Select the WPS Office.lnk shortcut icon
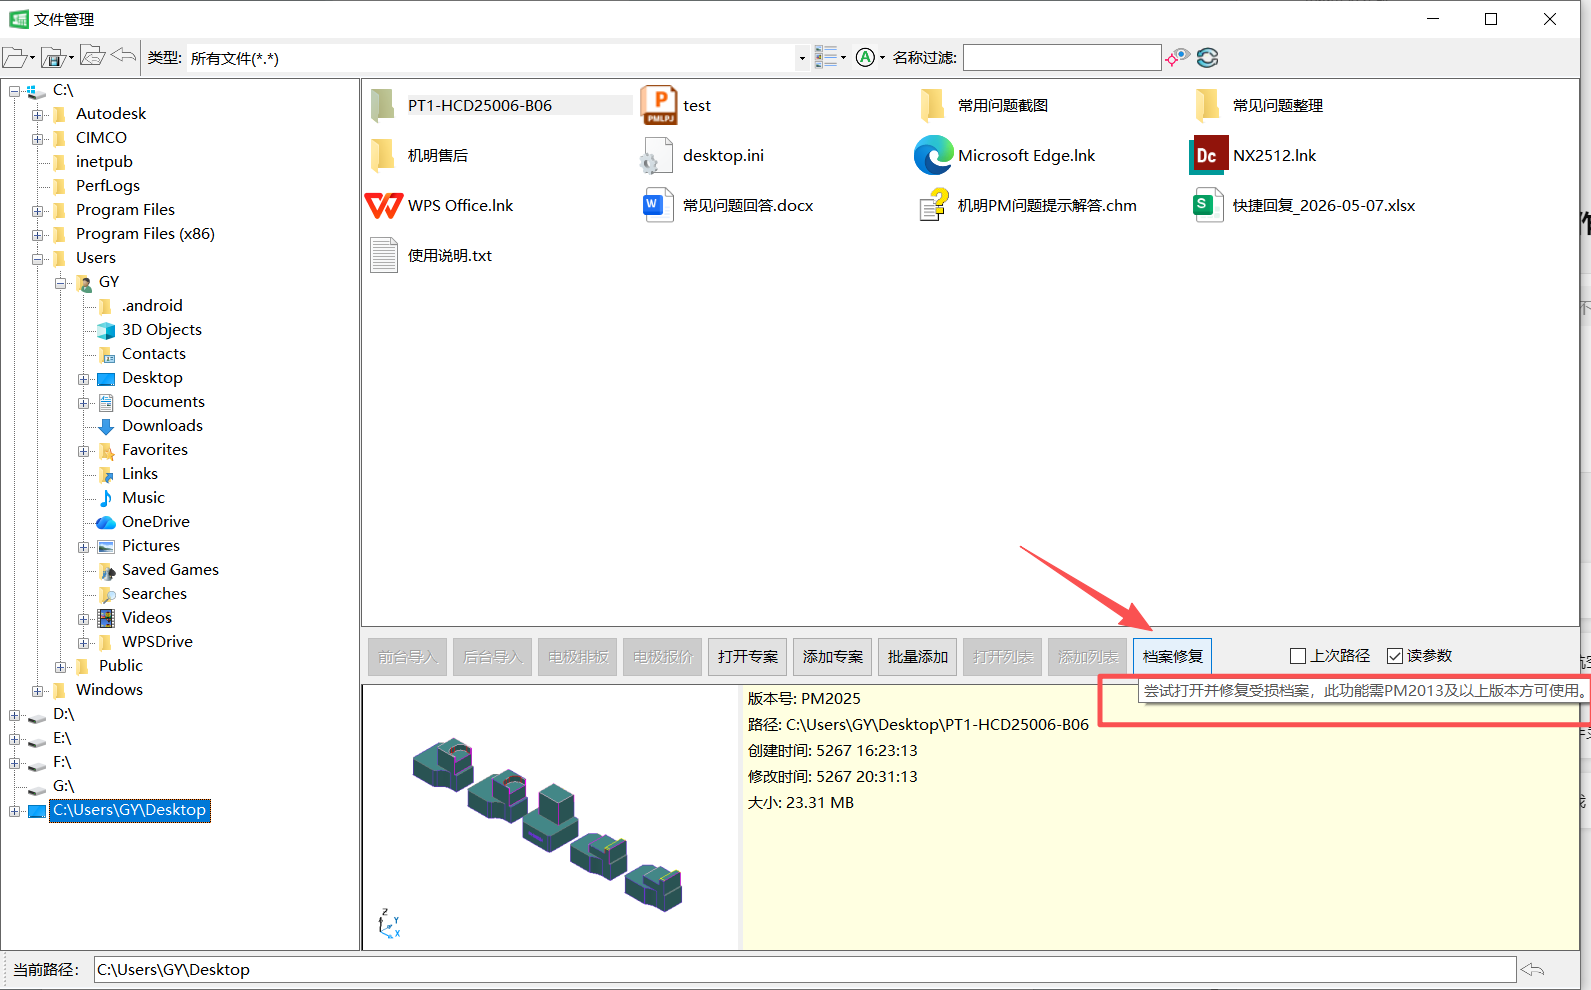The image size is (1591, 990). pyautogui.click(x=384, y=206)
